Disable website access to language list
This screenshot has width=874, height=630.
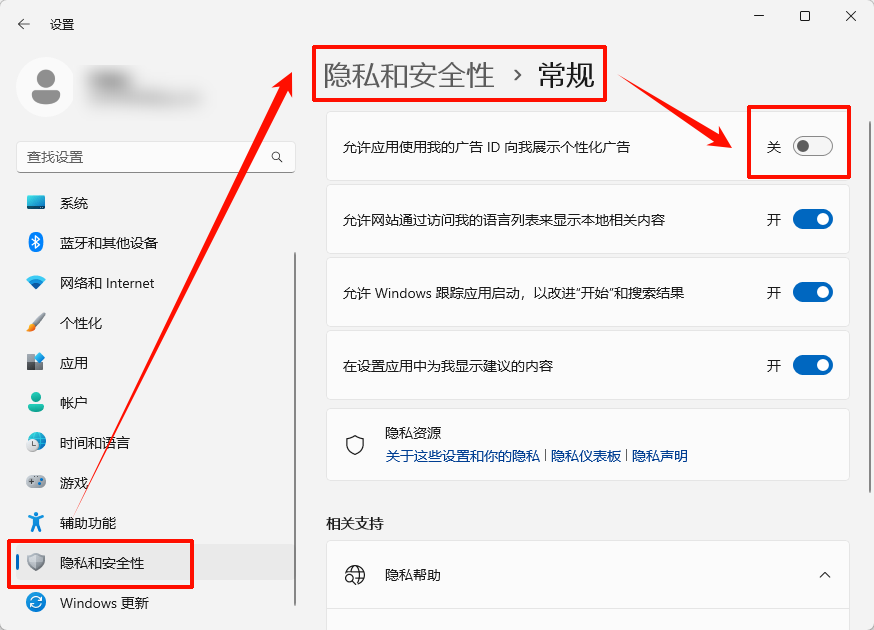(x=812, y=219)
